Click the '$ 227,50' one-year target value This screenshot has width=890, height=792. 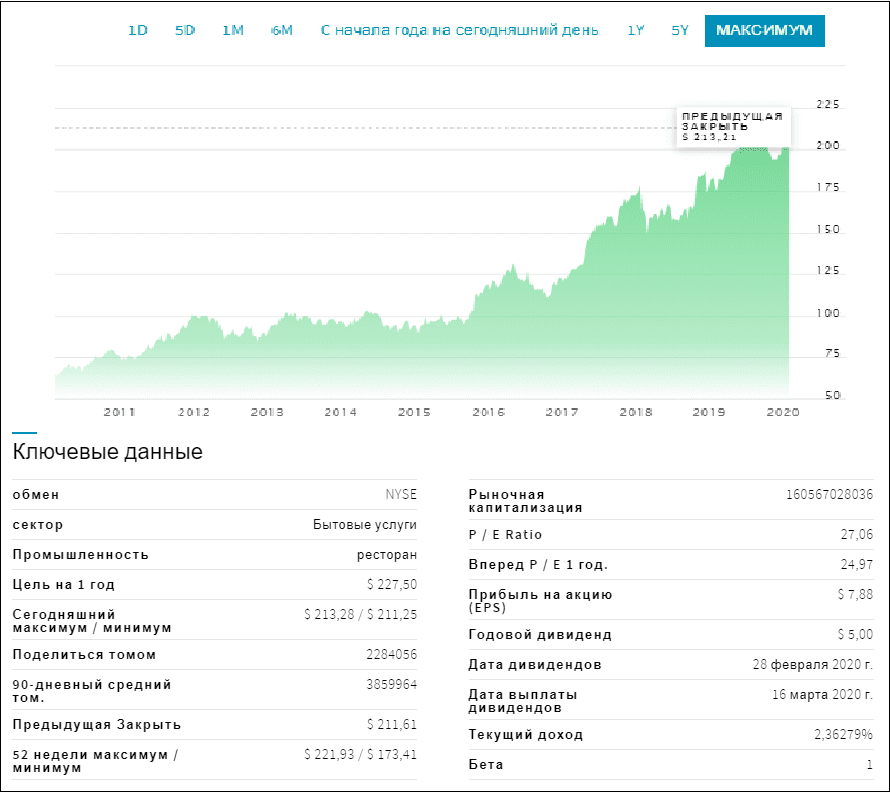392,585
